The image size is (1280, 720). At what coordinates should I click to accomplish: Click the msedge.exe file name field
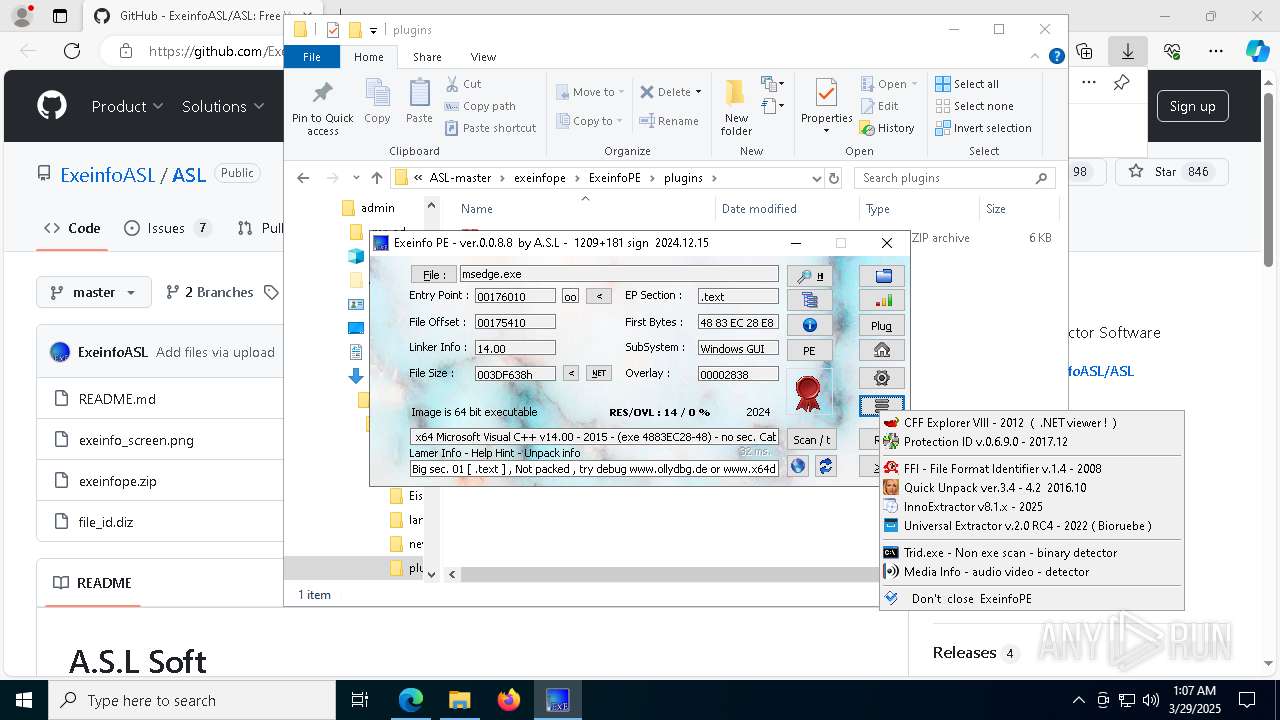tap(618, 274)
